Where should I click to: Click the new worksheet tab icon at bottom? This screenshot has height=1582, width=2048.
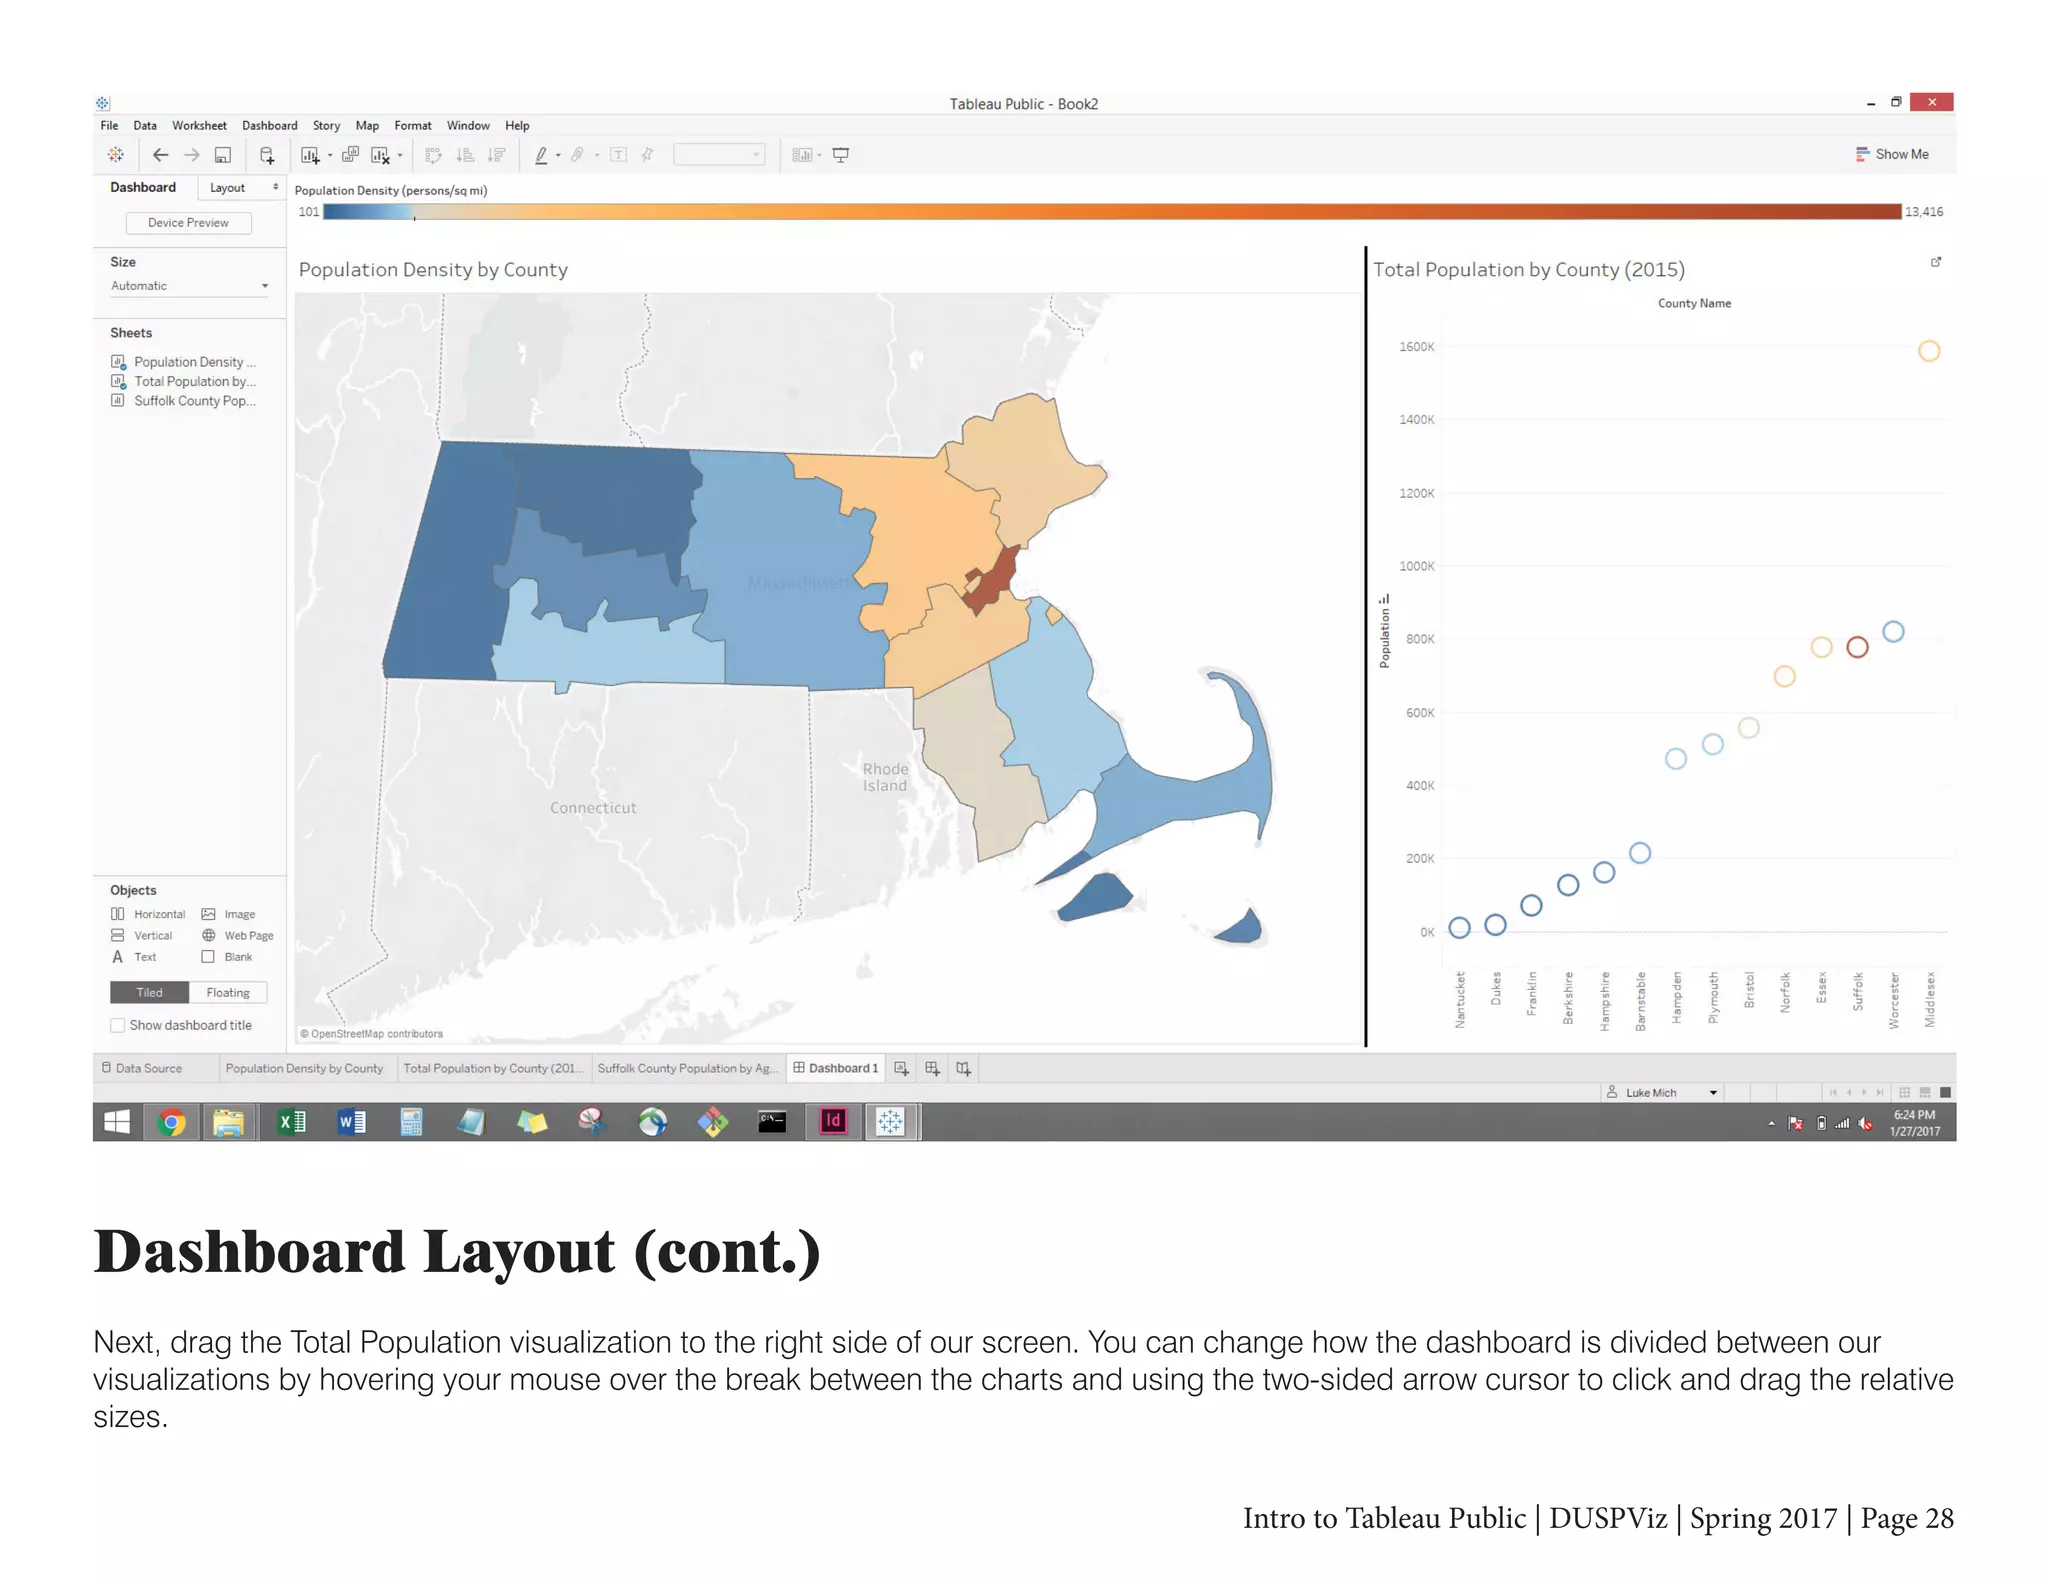tap(901, 1068)
